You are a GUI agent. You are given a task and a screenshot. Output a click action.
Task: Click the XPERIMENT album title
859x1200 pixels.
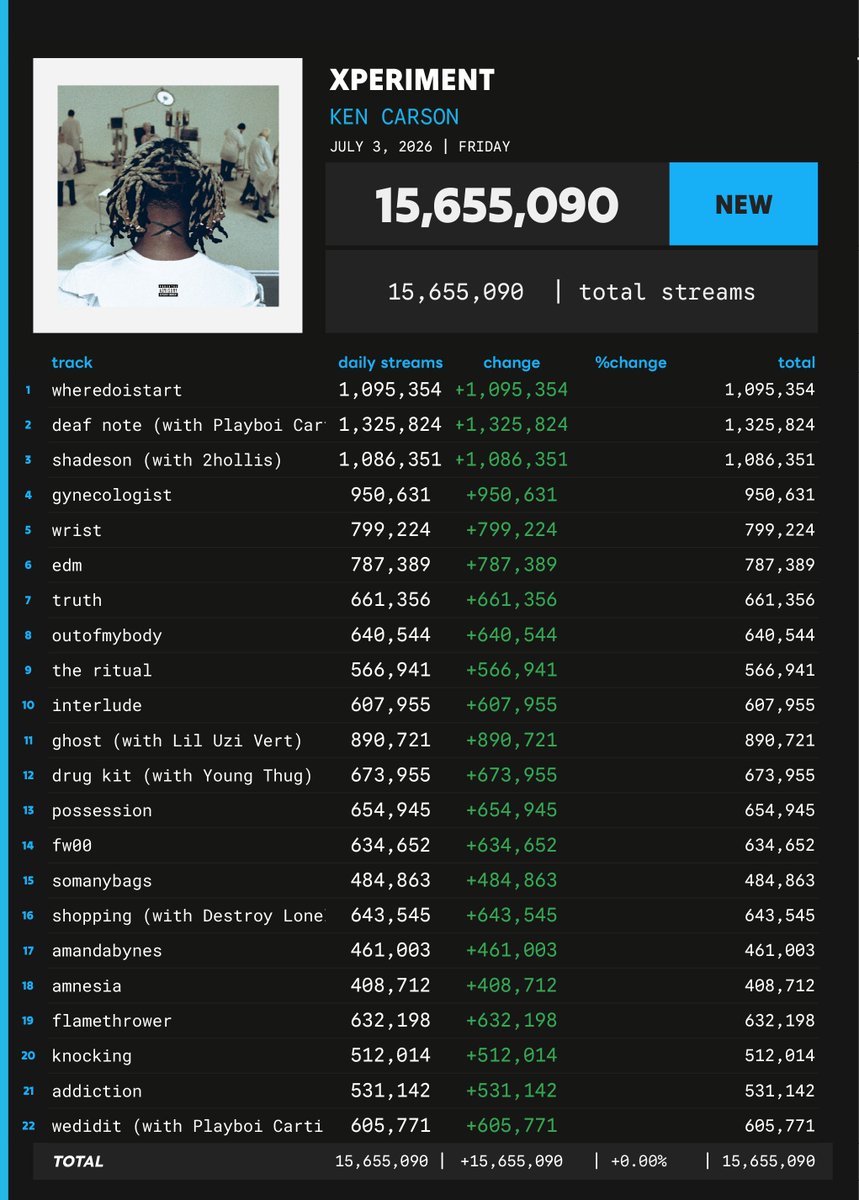412,81
